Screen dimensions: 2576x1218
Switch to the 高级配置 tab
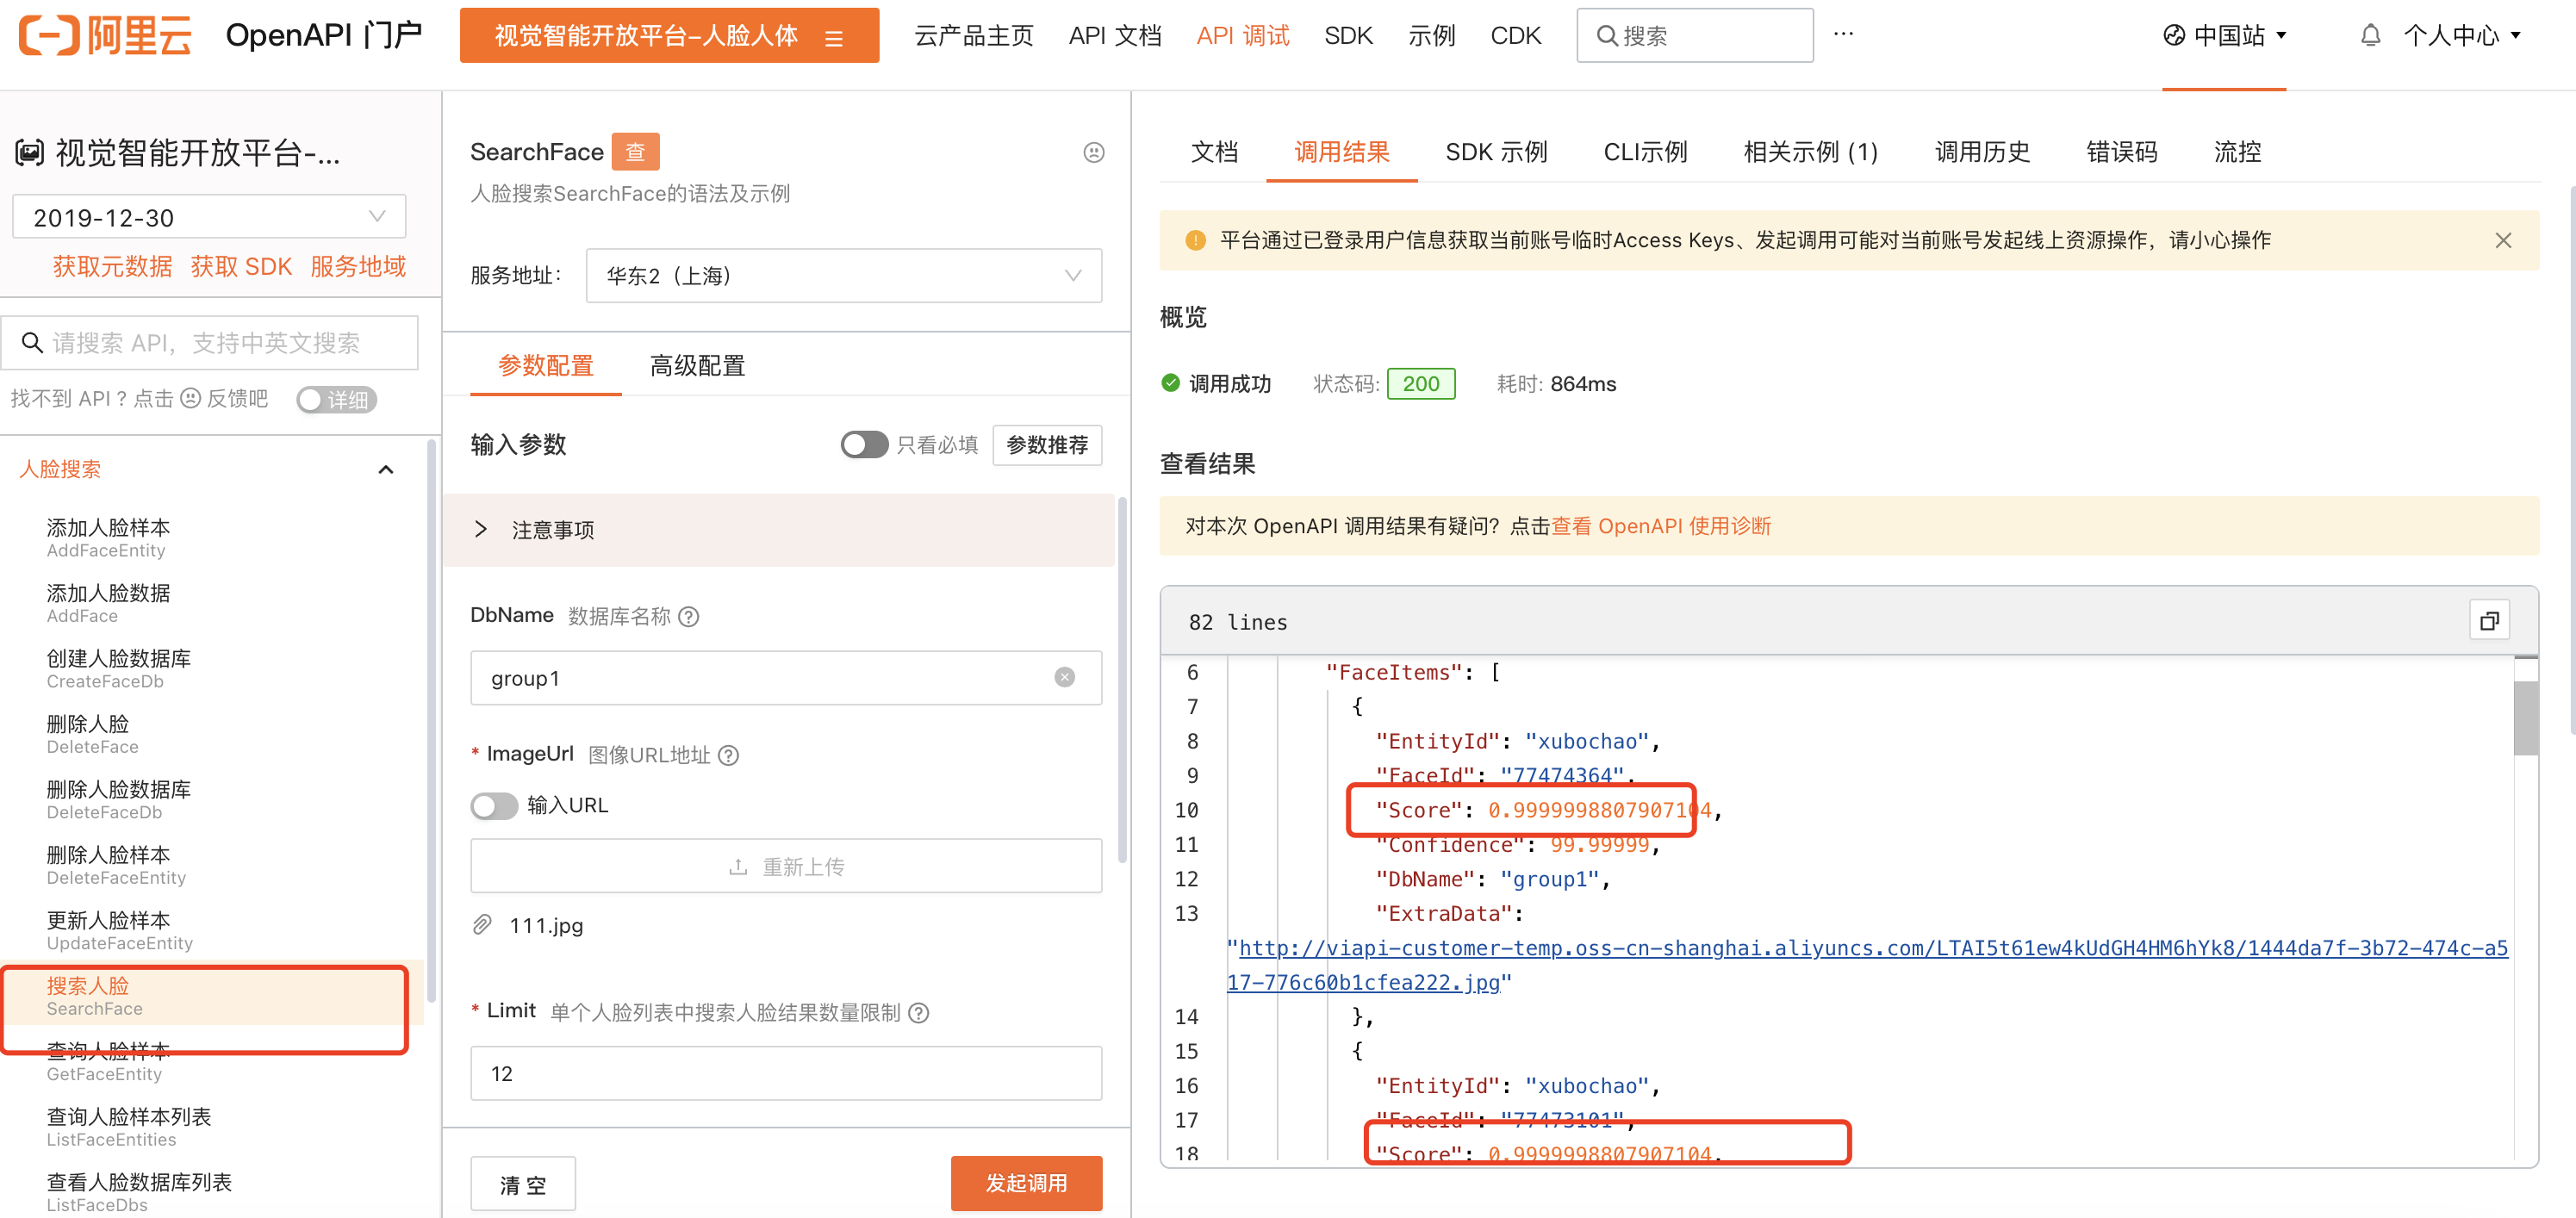tap(697, 366)
